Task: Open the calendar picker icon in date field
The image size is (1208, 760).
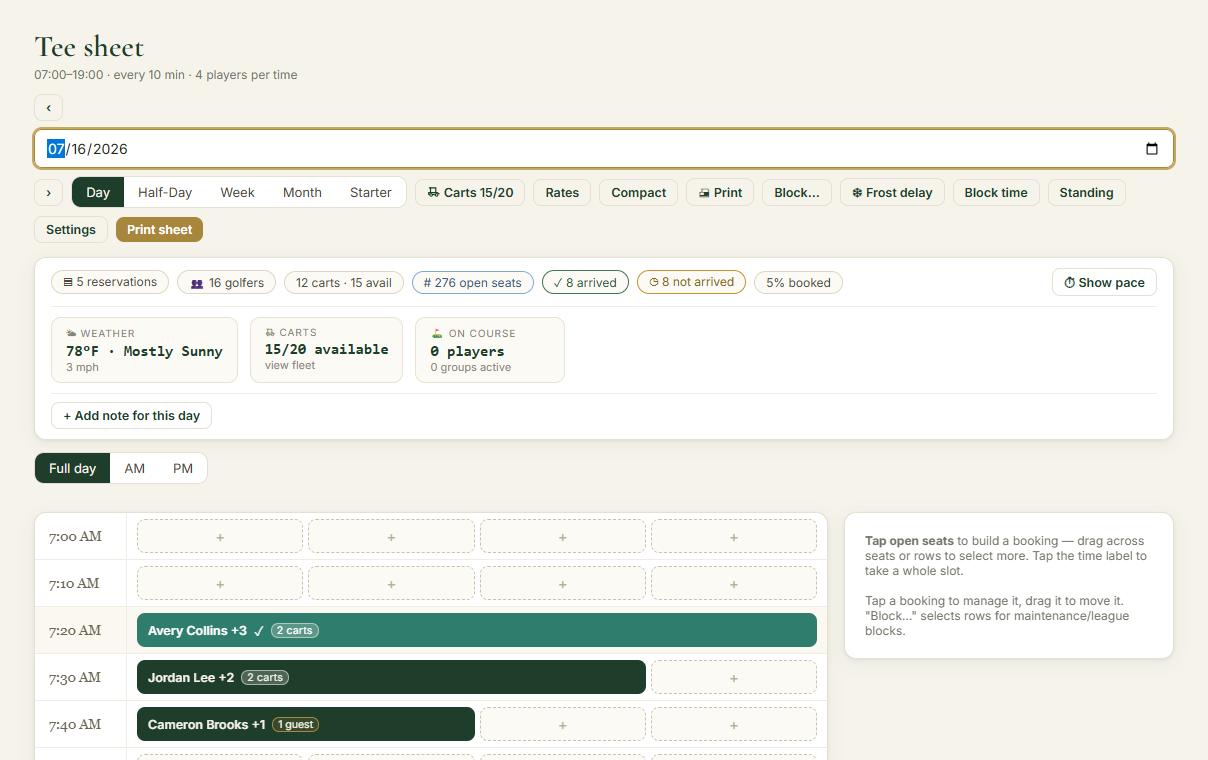Action: point(1151,149)
